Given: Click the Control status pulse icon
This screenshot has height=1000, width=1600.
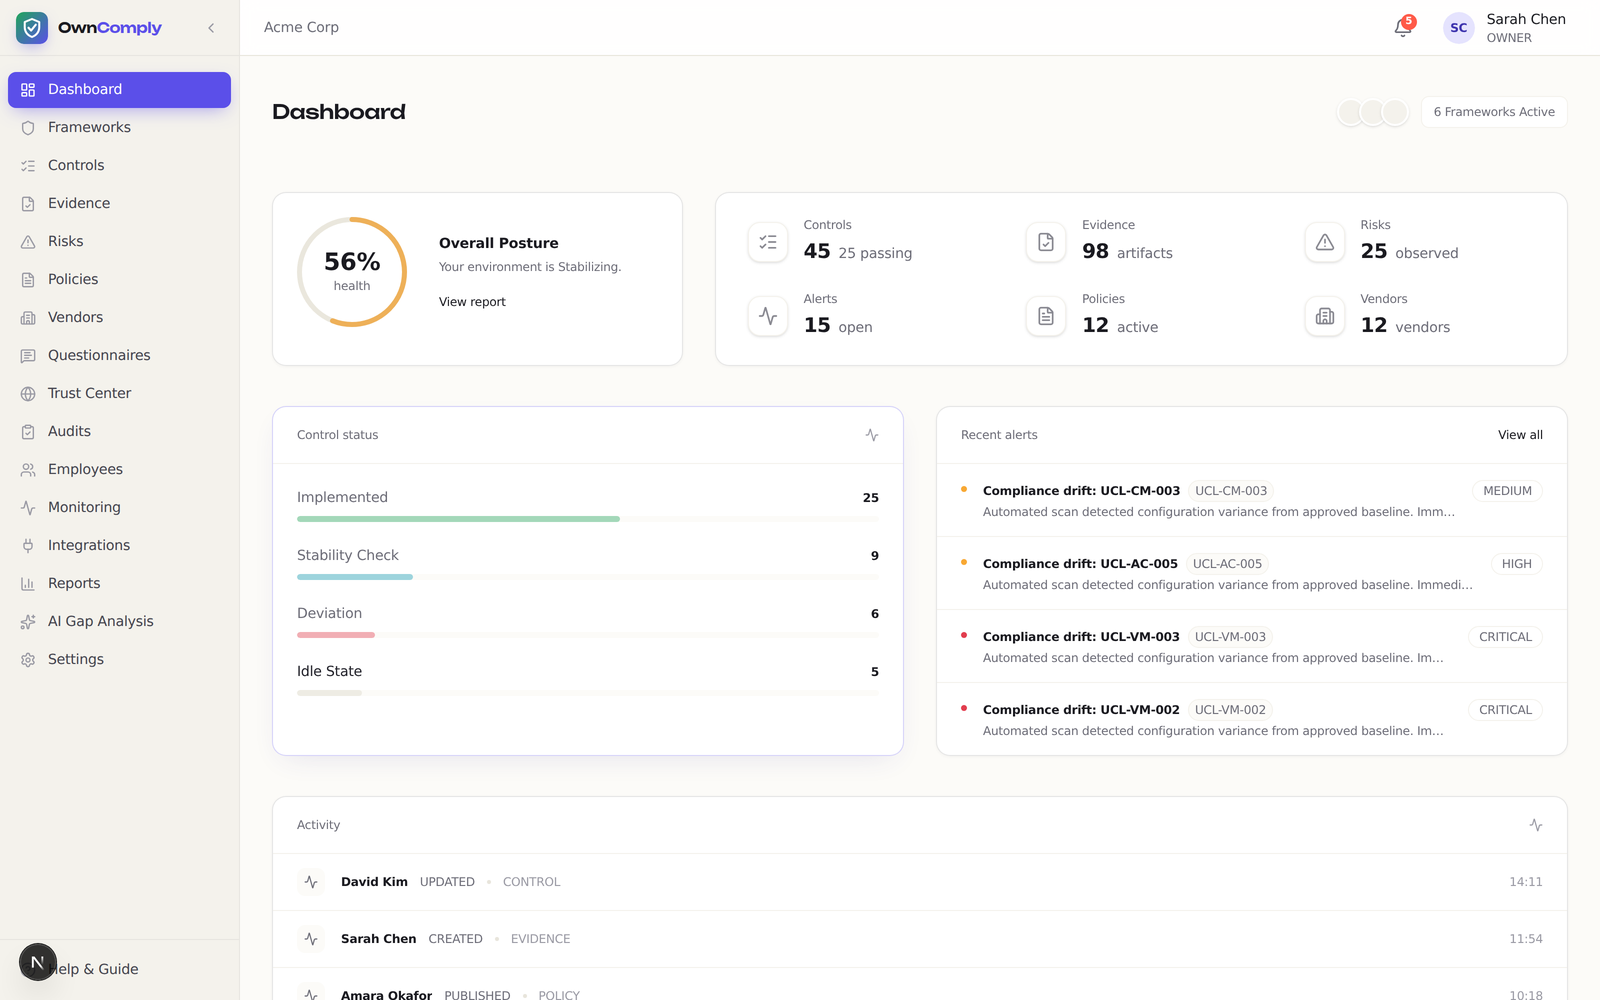Looking at the screenshot, I should pos(872,435).
